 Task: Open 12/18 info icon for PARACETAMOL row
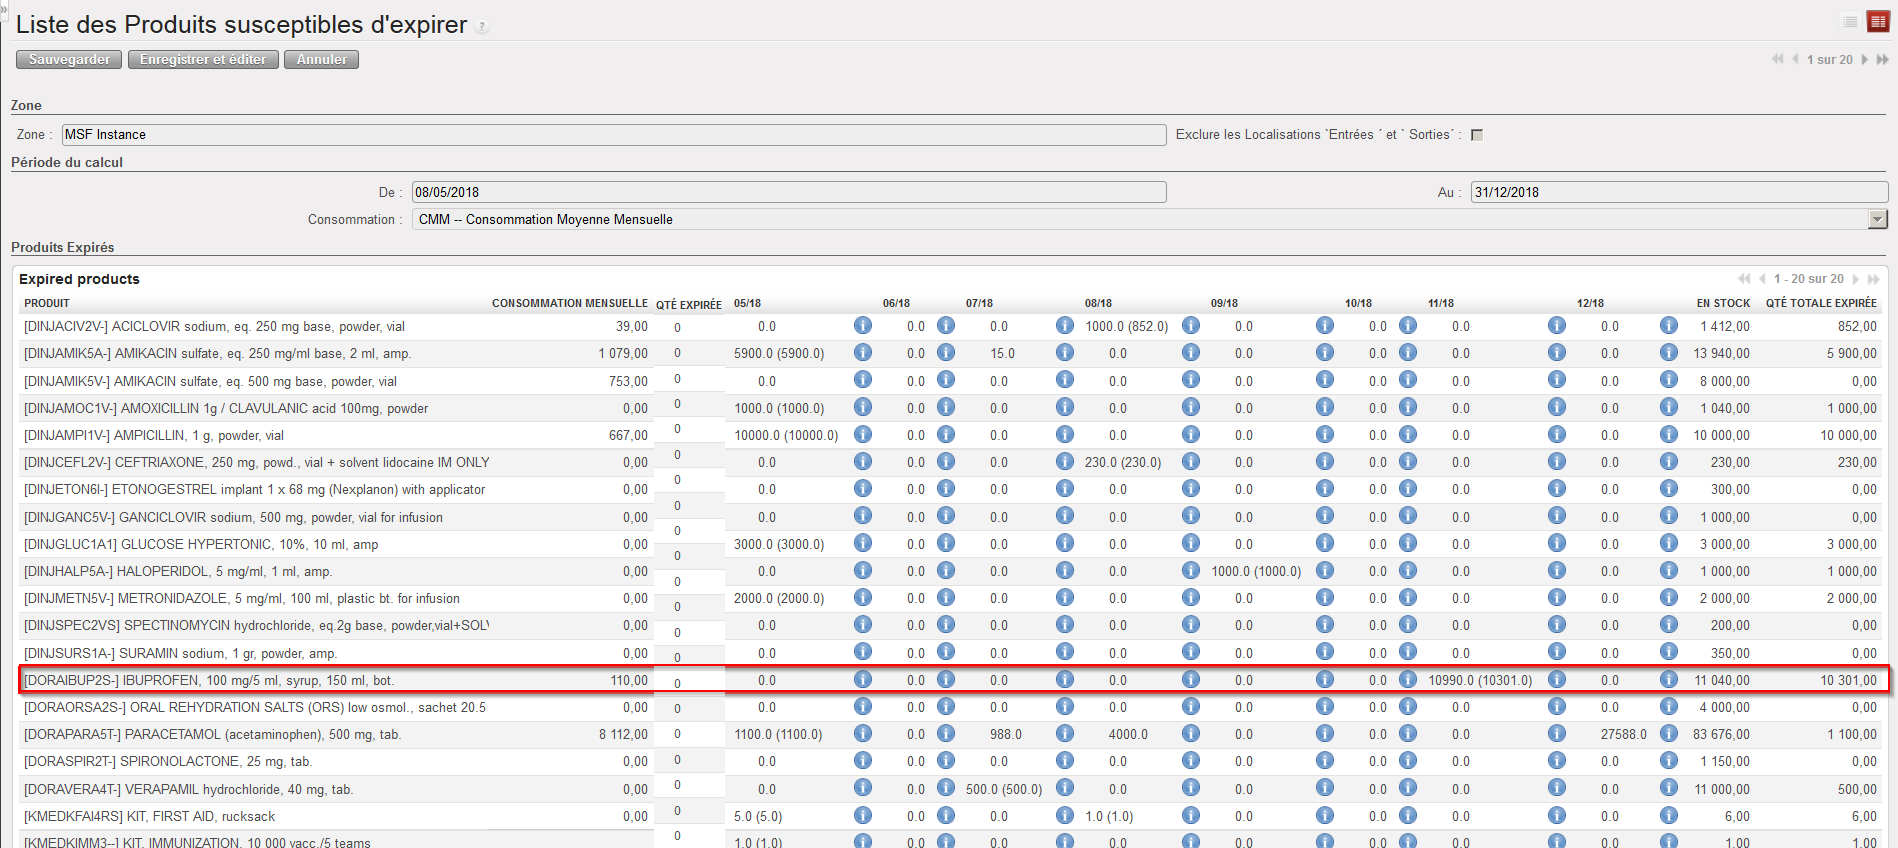(x=1668, y=734)
